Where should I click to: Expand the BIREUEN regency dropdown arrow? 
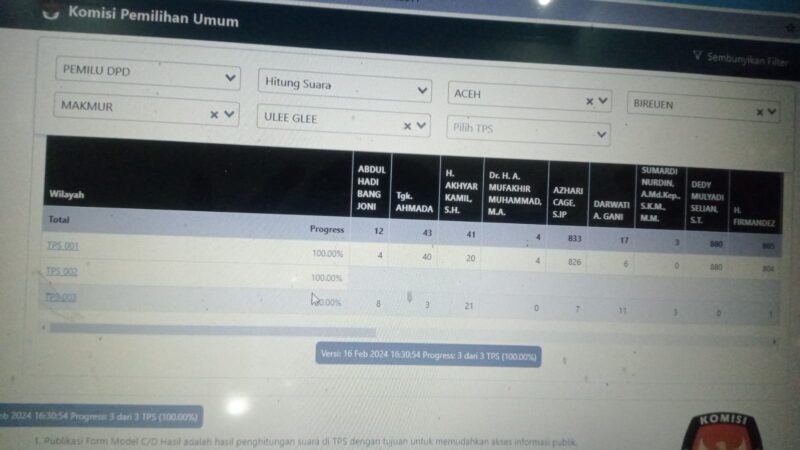click(x=772, y=111)
